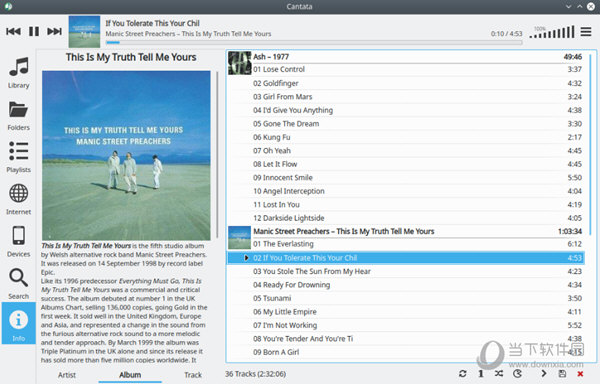
Task: Click the Ash 1977 album thumbnail
Action: (x=240, y=63)
